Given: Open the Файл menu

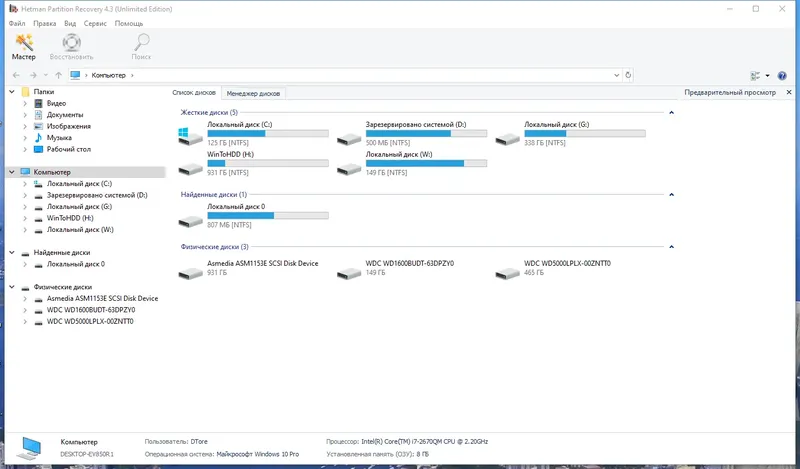Looking at the screenshot, I should pyautogui.click(x=17, y=23).
